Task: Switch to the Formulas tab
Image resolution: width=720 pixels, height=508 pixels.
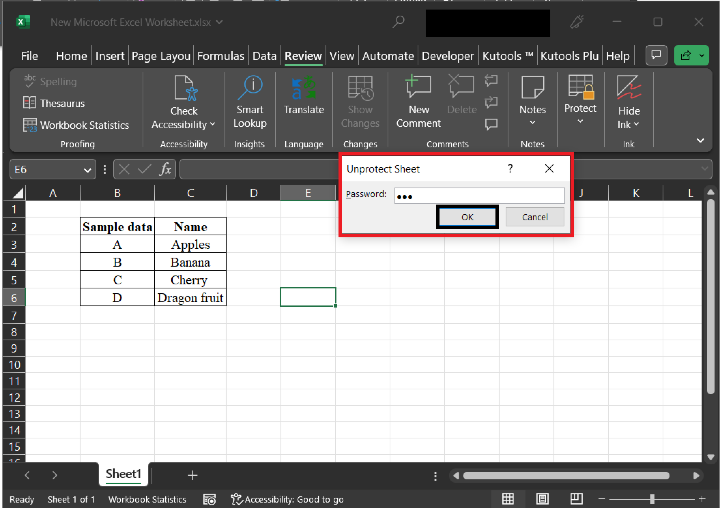Action: 221,56
